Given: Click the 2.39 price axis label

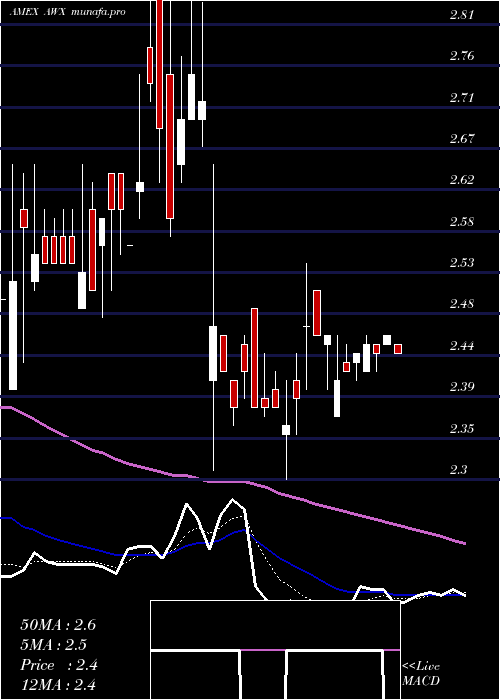Looking at the screenshot, I should tap(462, 387).
